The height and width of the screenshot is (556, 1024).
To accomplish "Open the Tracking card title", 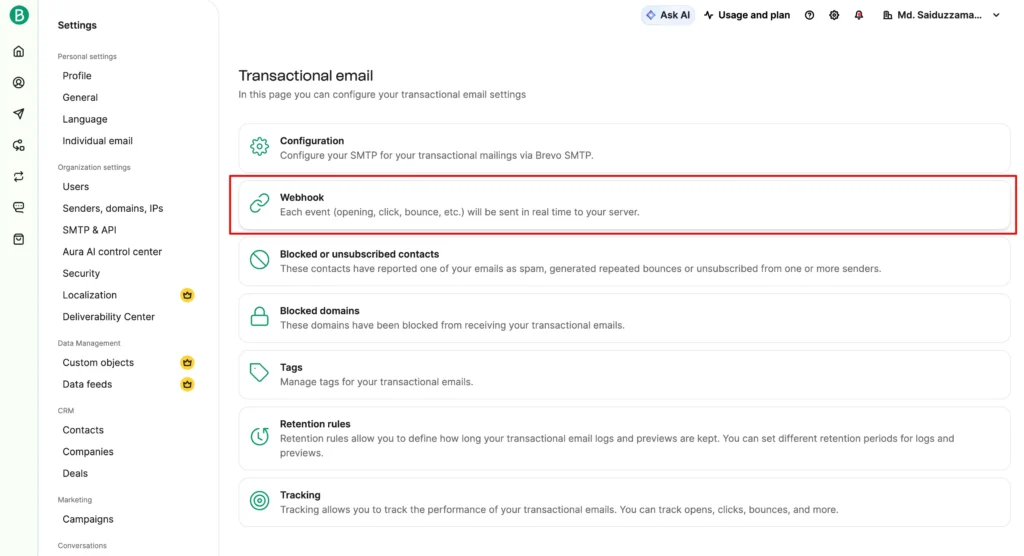I will tap(300, 495).
